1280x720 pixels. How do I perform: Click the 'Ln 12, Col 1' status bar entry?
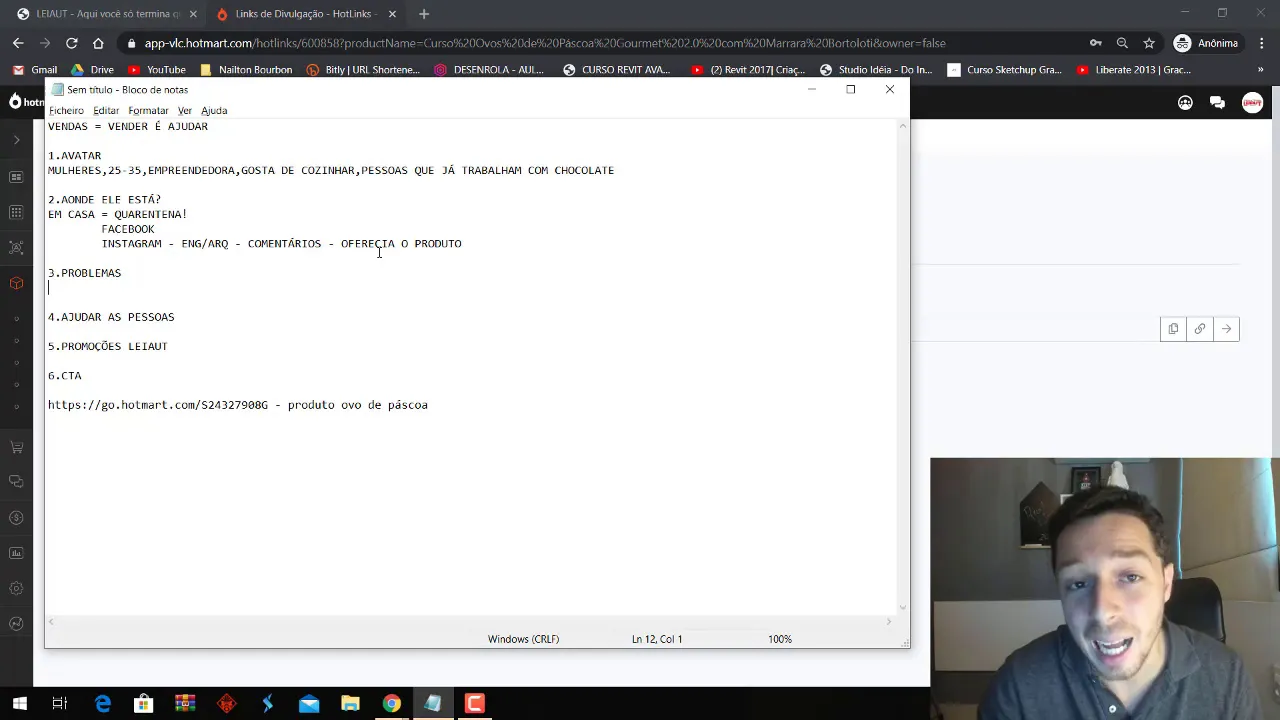click(x=657, y=639)
